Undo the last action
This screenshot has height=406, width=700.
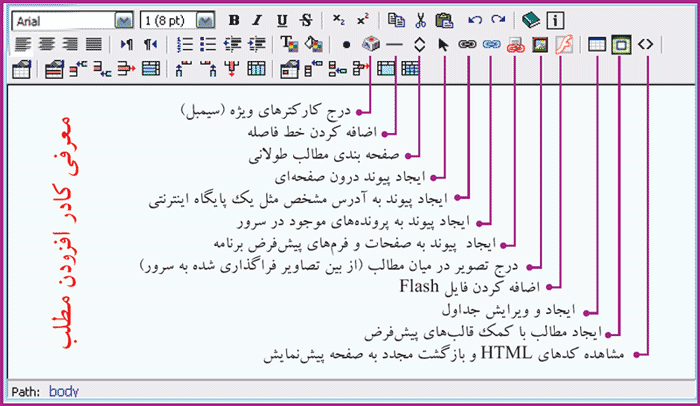(x=475, y=19)
